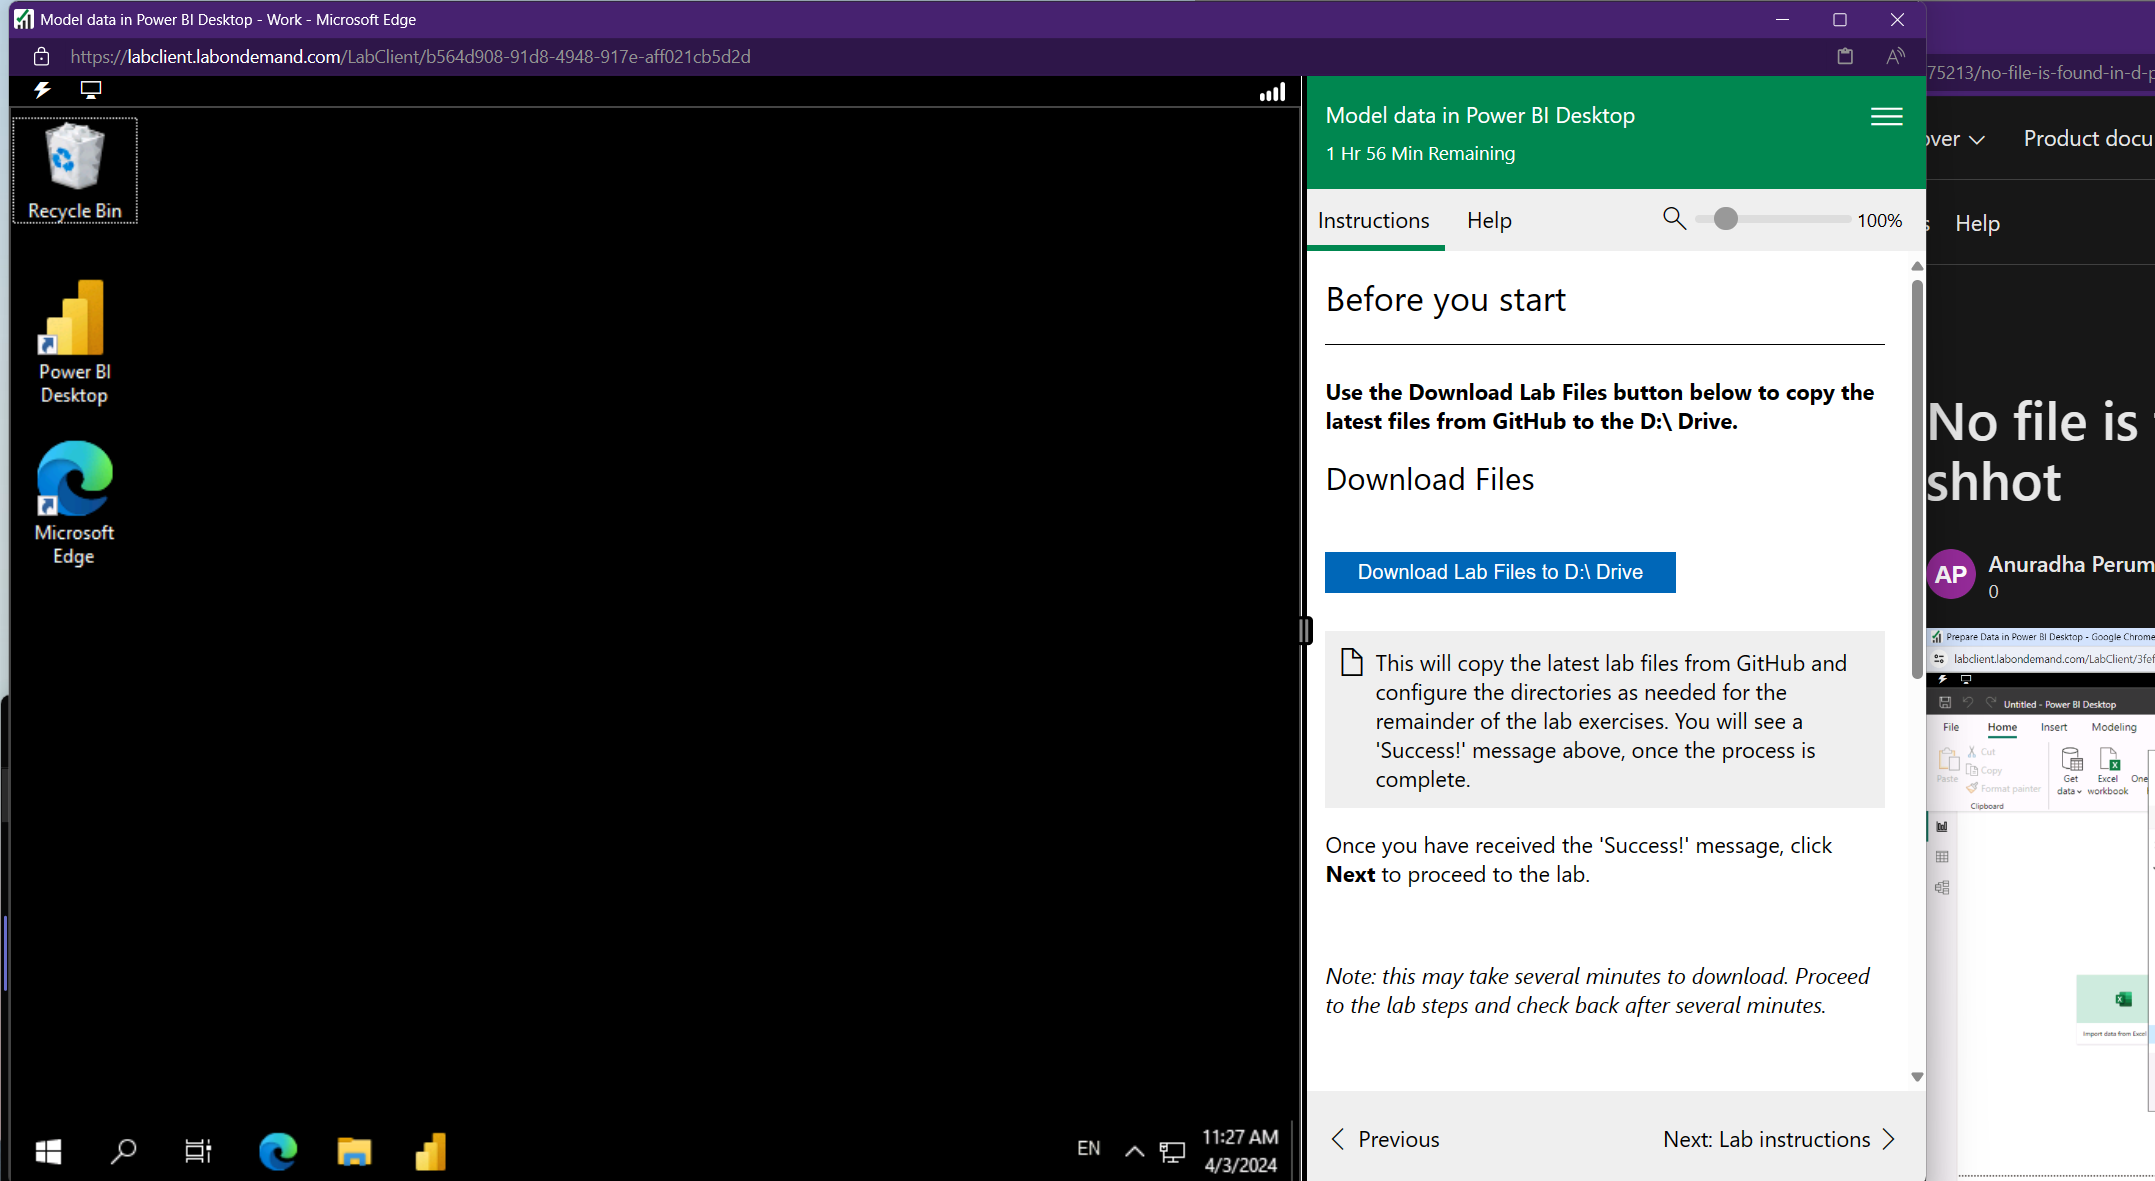Click the Download Lab Files to D: Drive button
Image resolution: width=2155 pixels, height=1181 pixels.
(1499, 572)
